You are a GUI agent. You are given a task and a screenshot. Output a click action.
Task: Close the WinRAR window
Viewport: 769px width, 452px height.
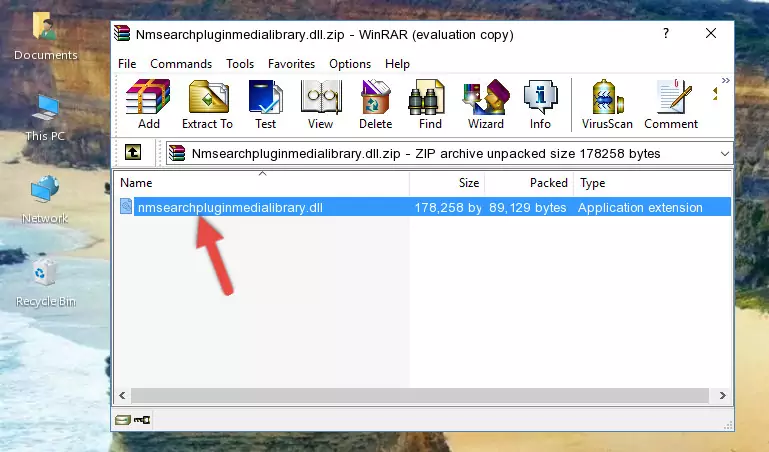(711, 33)
